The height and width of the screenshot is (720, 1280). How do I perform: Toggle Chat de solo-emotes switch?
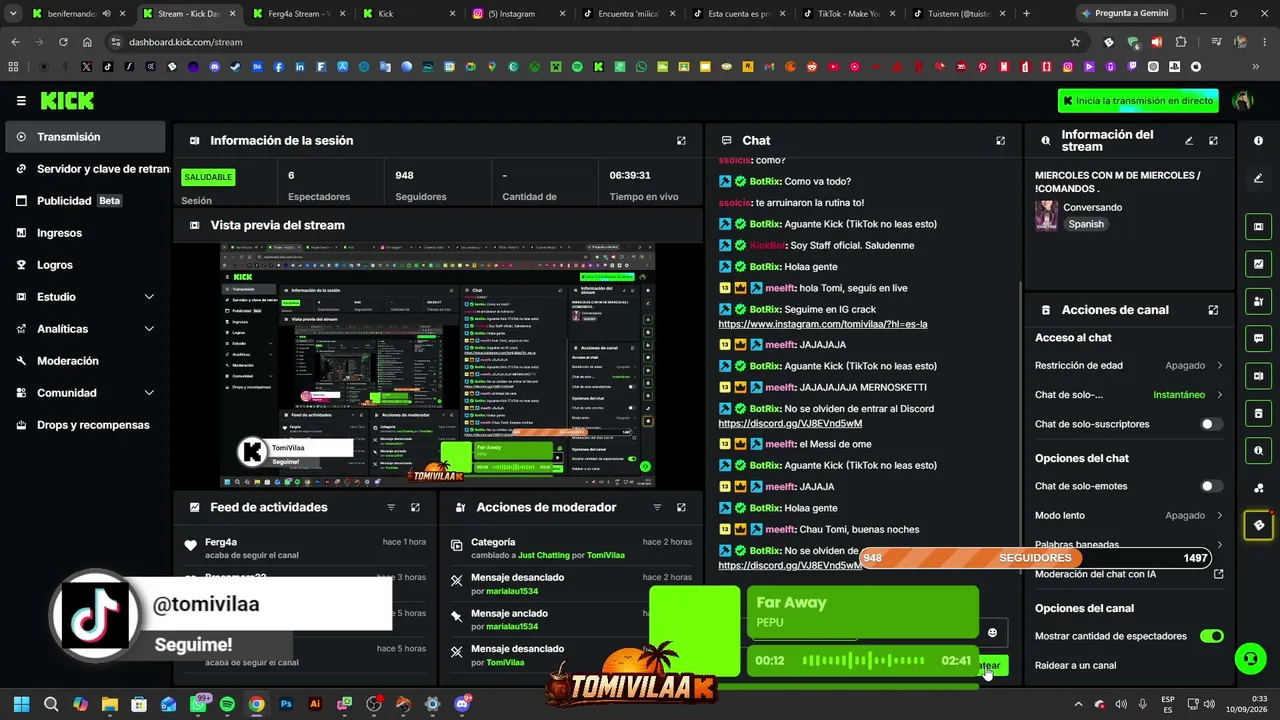click(x=1211, y=486)
